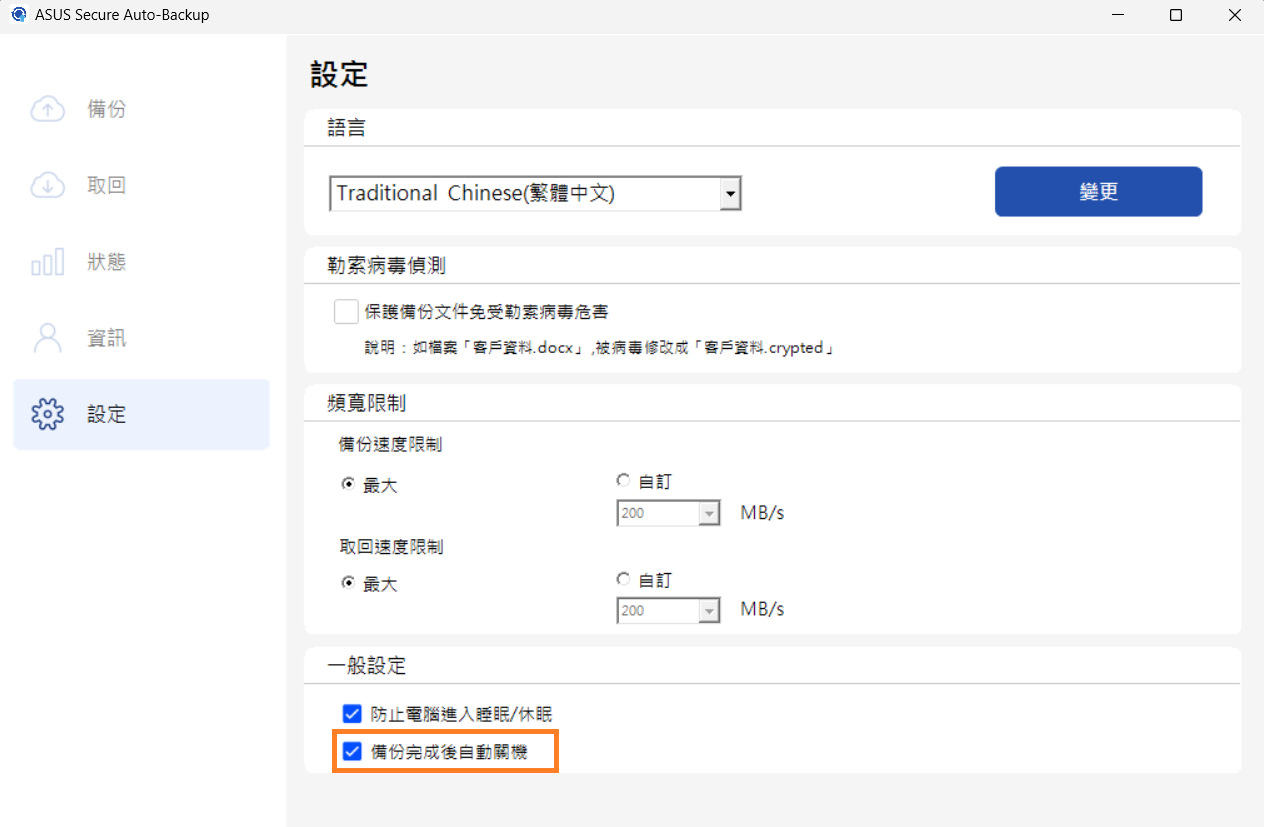Click the 取回速度限制 label

(x=390, y=546)
